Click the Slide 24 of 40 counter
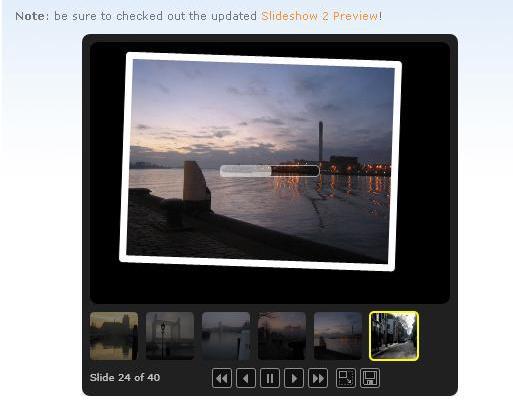The width and height of the screenshot is (513, 400). click(125, 378)
